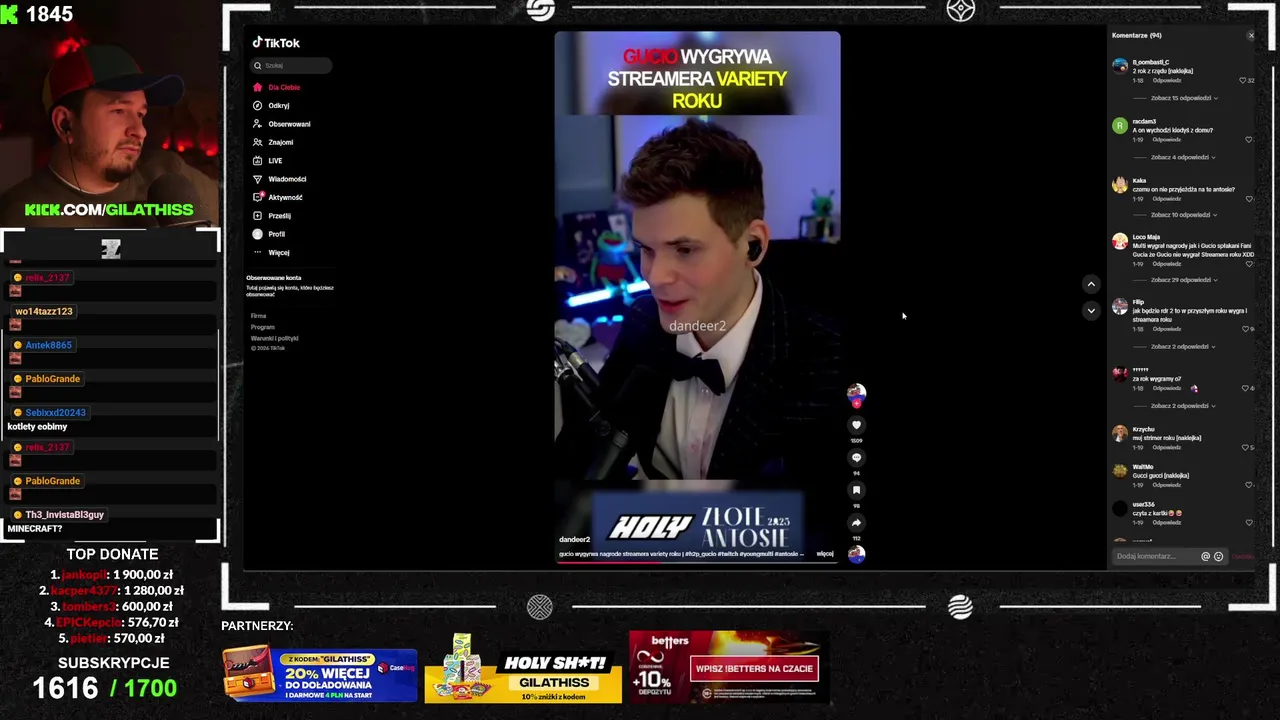The image size is (1280, 720).
Task: Reply to racdam3's comment via Odpowiedz
Action: point(1166,140)
